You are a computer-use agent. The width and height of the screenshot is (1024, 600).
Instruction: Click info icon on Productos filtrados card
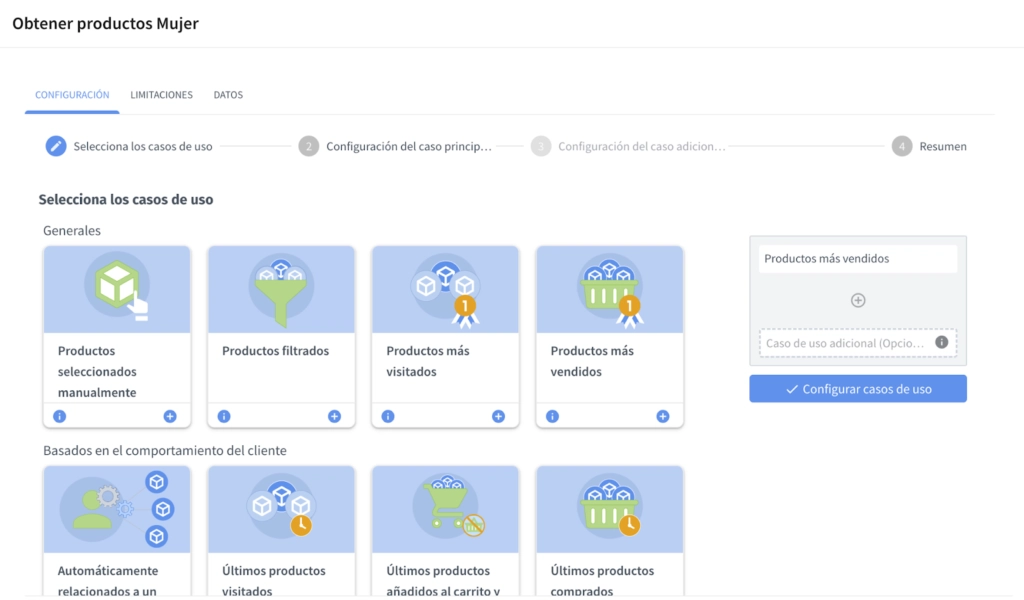point(224,416)
